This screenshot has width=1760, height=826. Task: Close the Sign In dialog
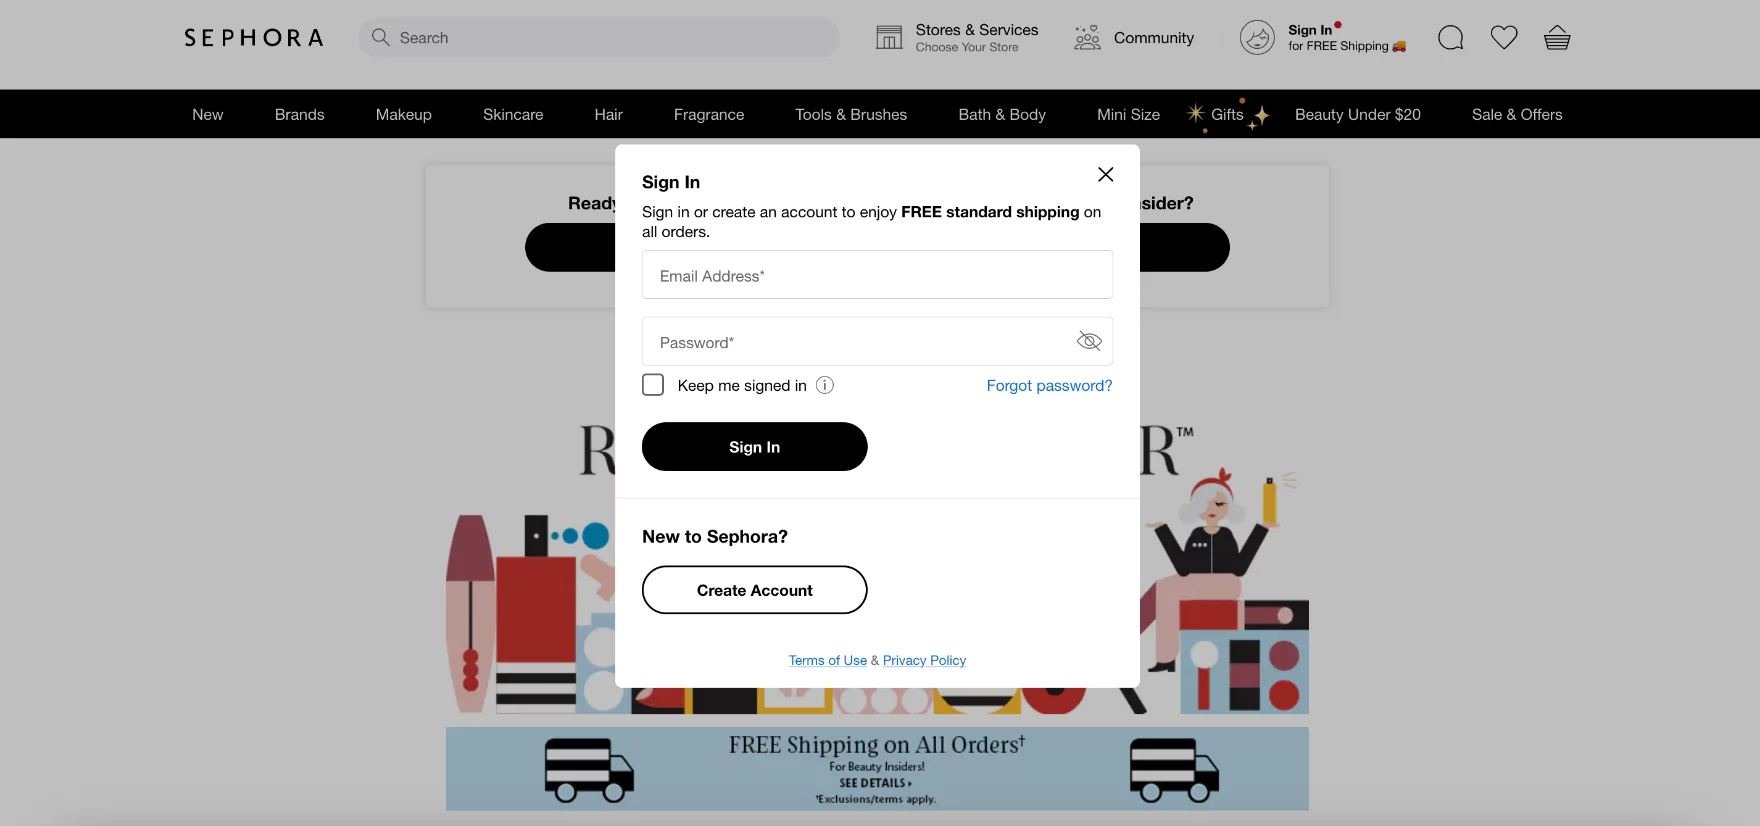[x=1105, y=174]
